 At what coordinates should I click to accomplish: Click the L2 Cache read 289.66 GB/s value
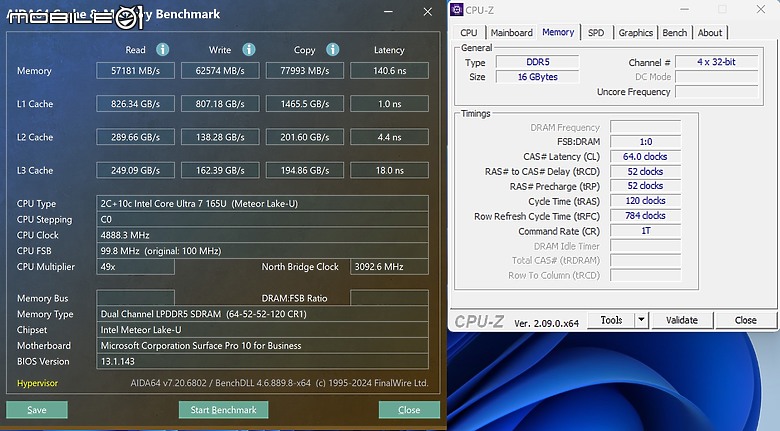click(135, 137)
